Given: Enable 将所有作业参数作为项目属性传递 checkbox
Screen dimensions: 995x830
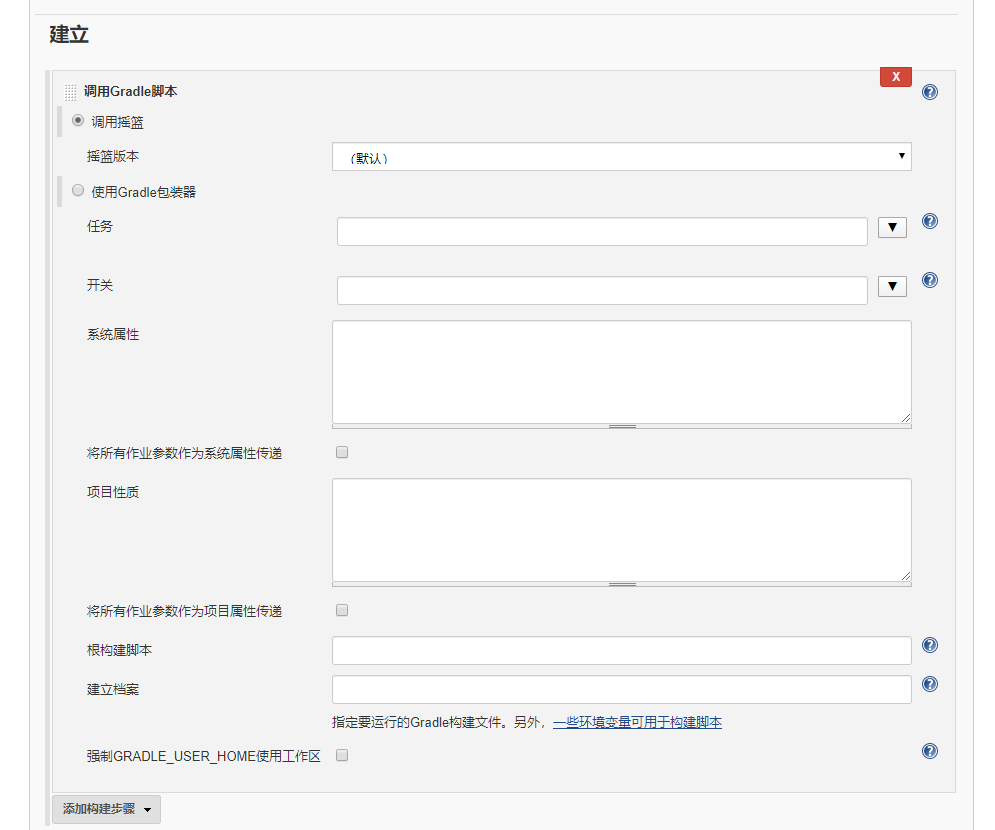Looking at the screenshot, I should 342,610.
